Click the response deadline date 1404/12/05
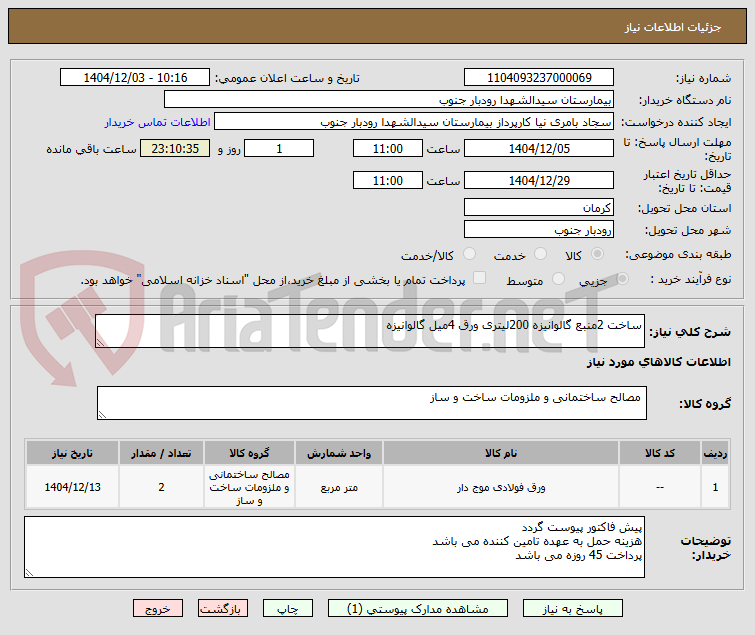This screenshot has width=755, height=635. [539, 148]
